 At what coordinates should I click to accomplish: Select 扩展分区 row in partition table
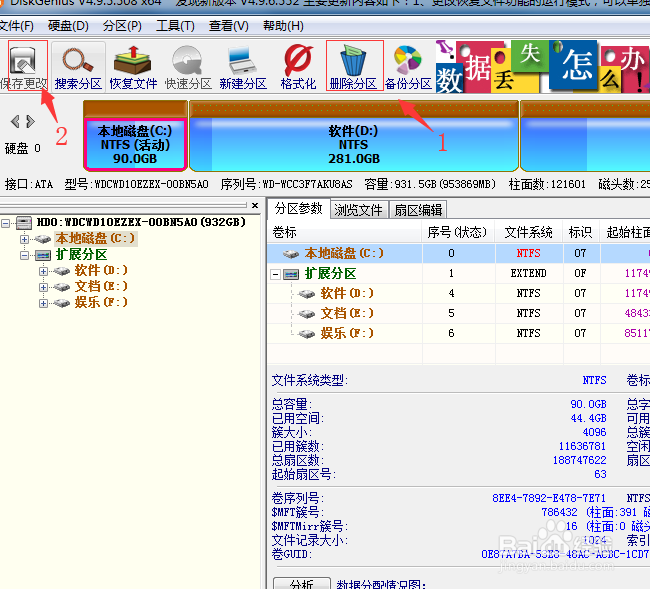pyautogui.click(x=458, y=274)
